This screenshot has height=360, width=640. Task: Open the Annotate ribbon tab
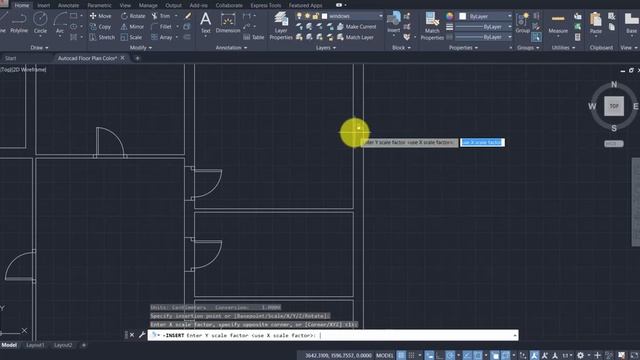click(x=68, y=5)
